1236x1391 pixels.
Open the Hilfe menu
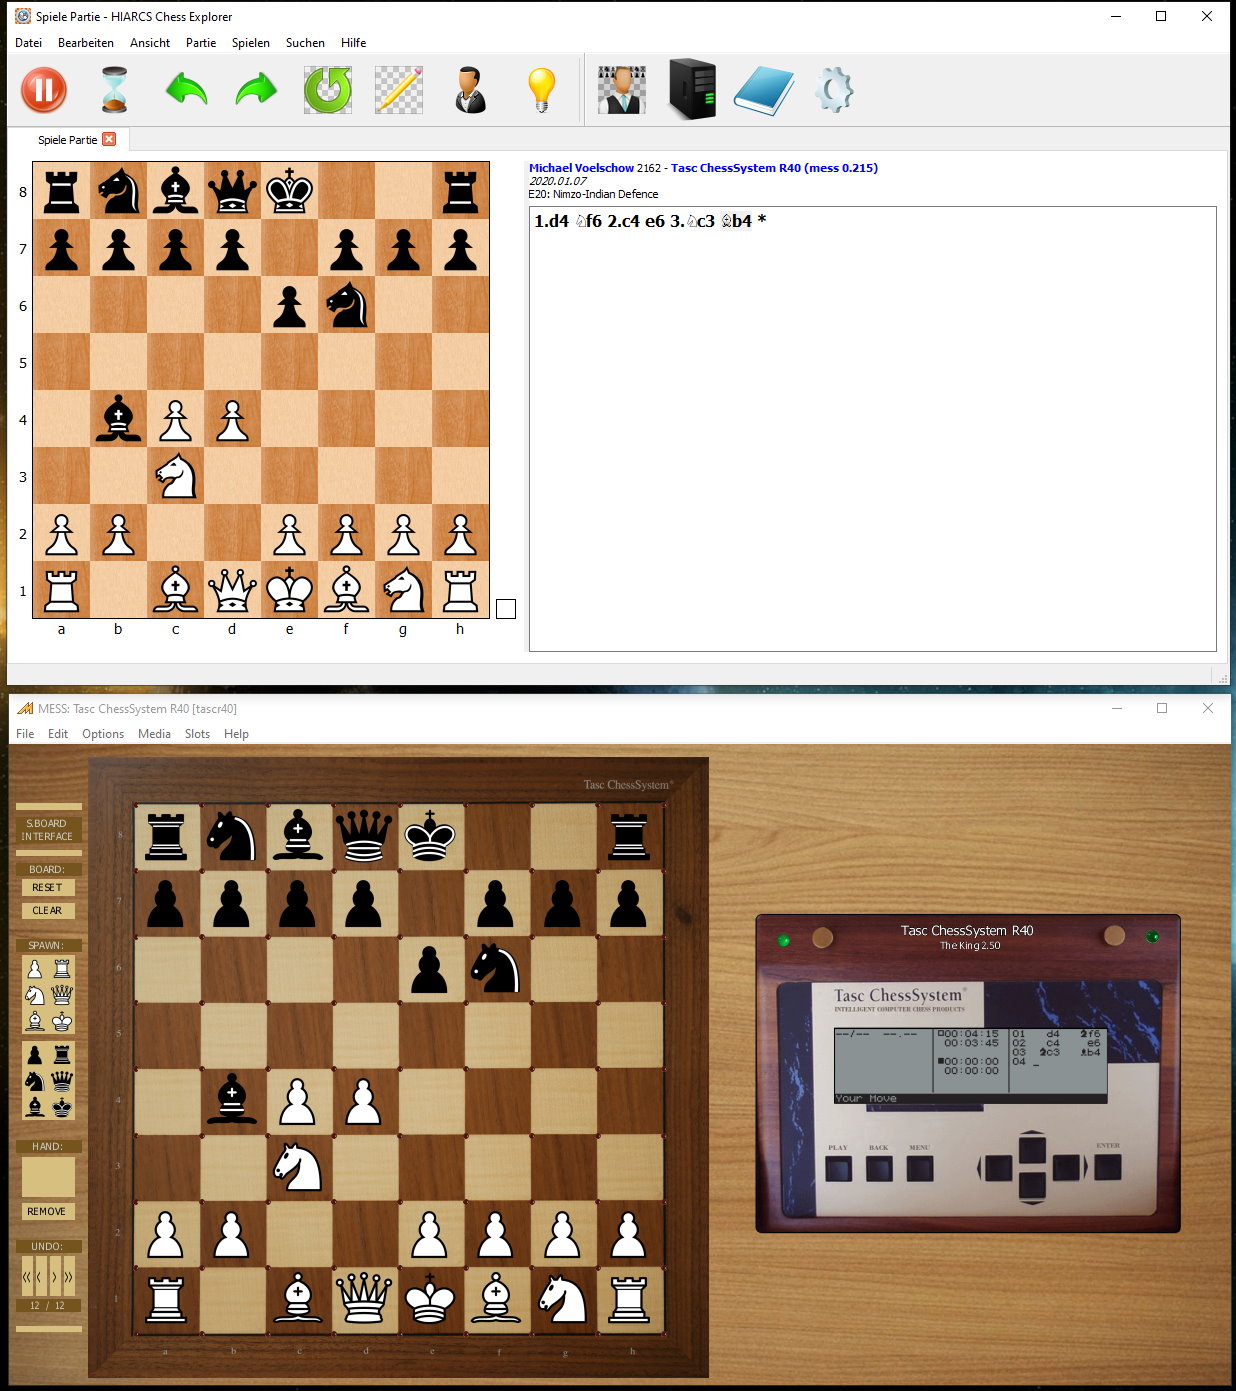click(x=354, y=43)
